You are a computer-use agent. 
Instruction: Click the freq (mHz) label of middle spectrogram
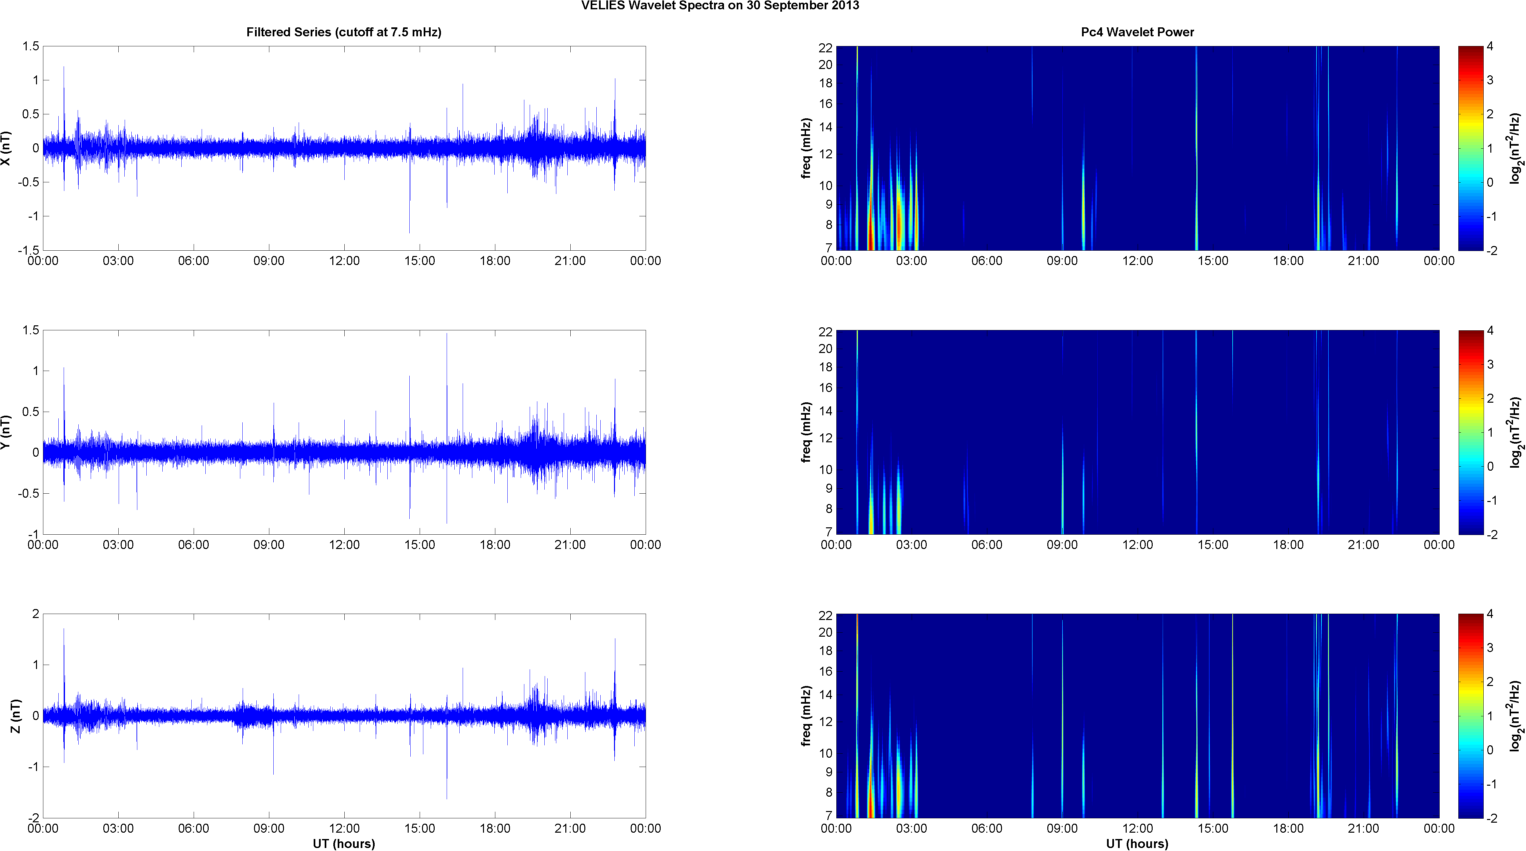pyautogui.click(x=806, y=432)
